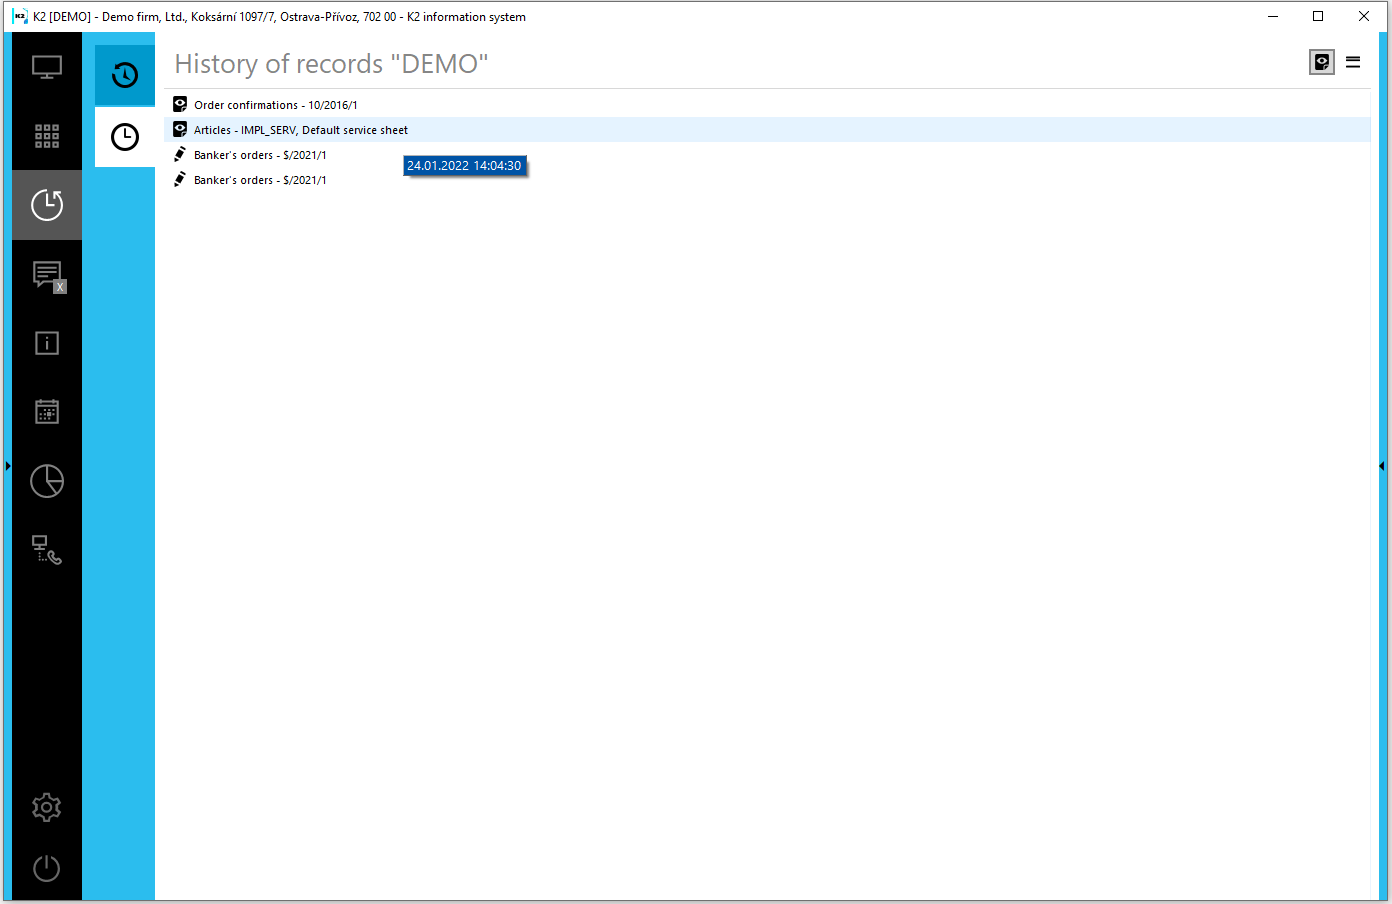Open the pie chart icon in sidebar

[47, 481]
